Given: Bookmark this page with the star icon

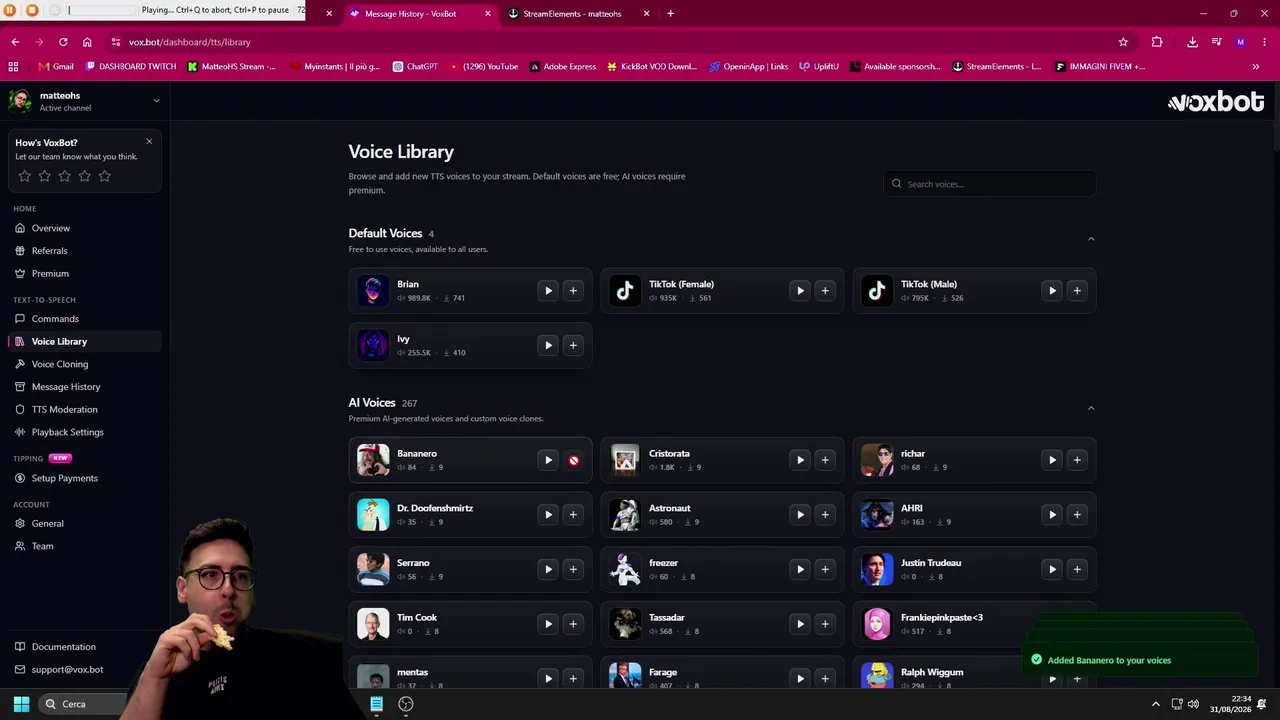Looking at the screenshot, I should (1123, 42).
